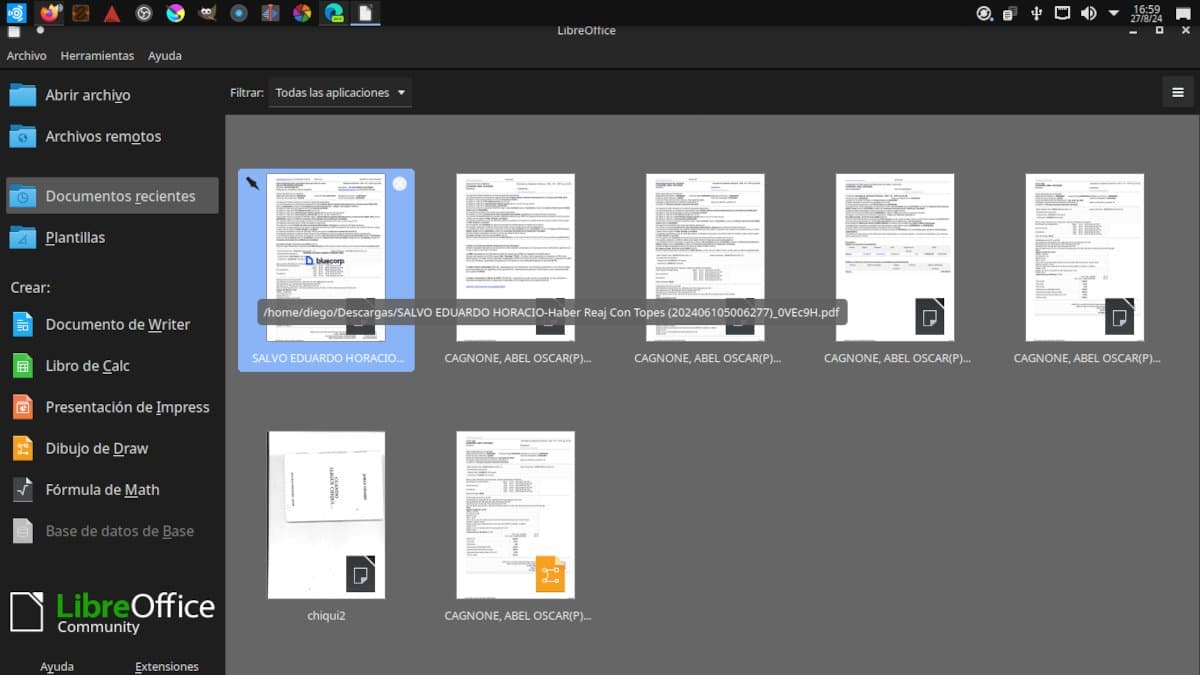Viewport: 1200px width, 675px height.
Task: Open the Plantillas templates view
Action: coord(75,238)
